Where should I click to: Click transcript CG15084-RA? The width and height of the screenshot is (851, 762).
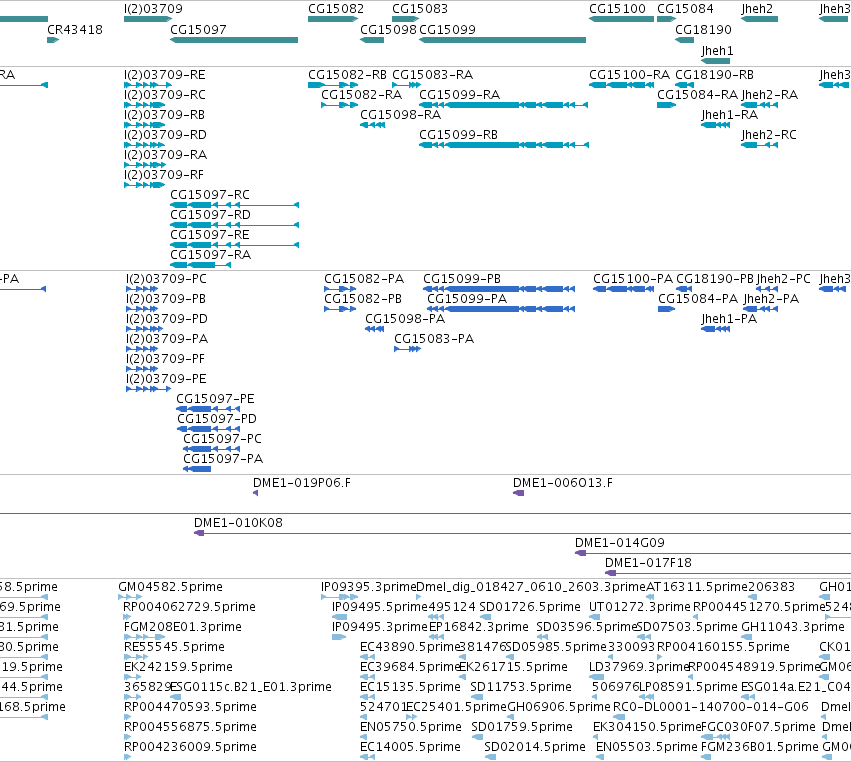[666, 105]
